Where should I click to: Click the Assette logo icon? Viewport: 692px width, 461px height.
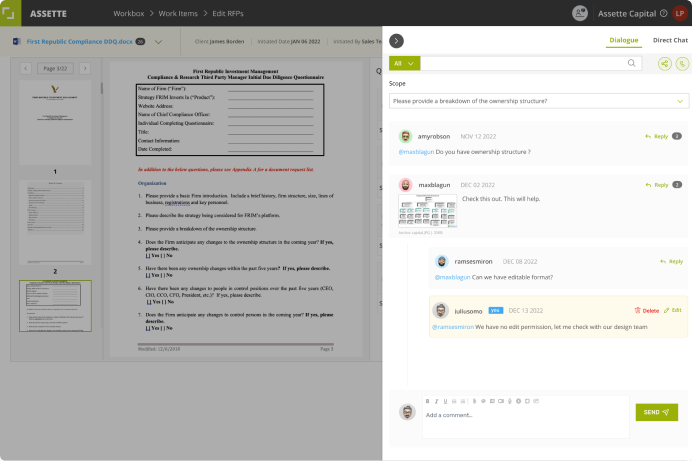pos(9,12)
